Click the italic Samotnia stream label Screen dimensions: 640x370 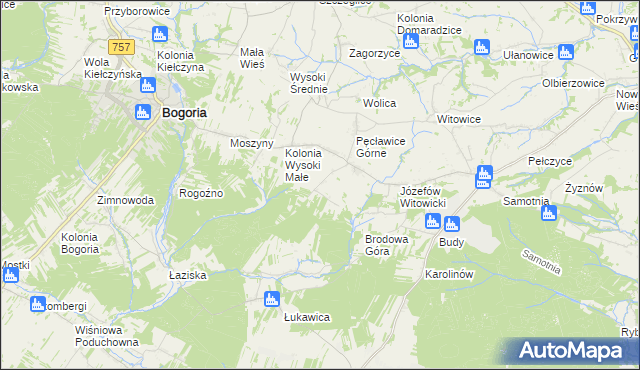tap(542, 262)
